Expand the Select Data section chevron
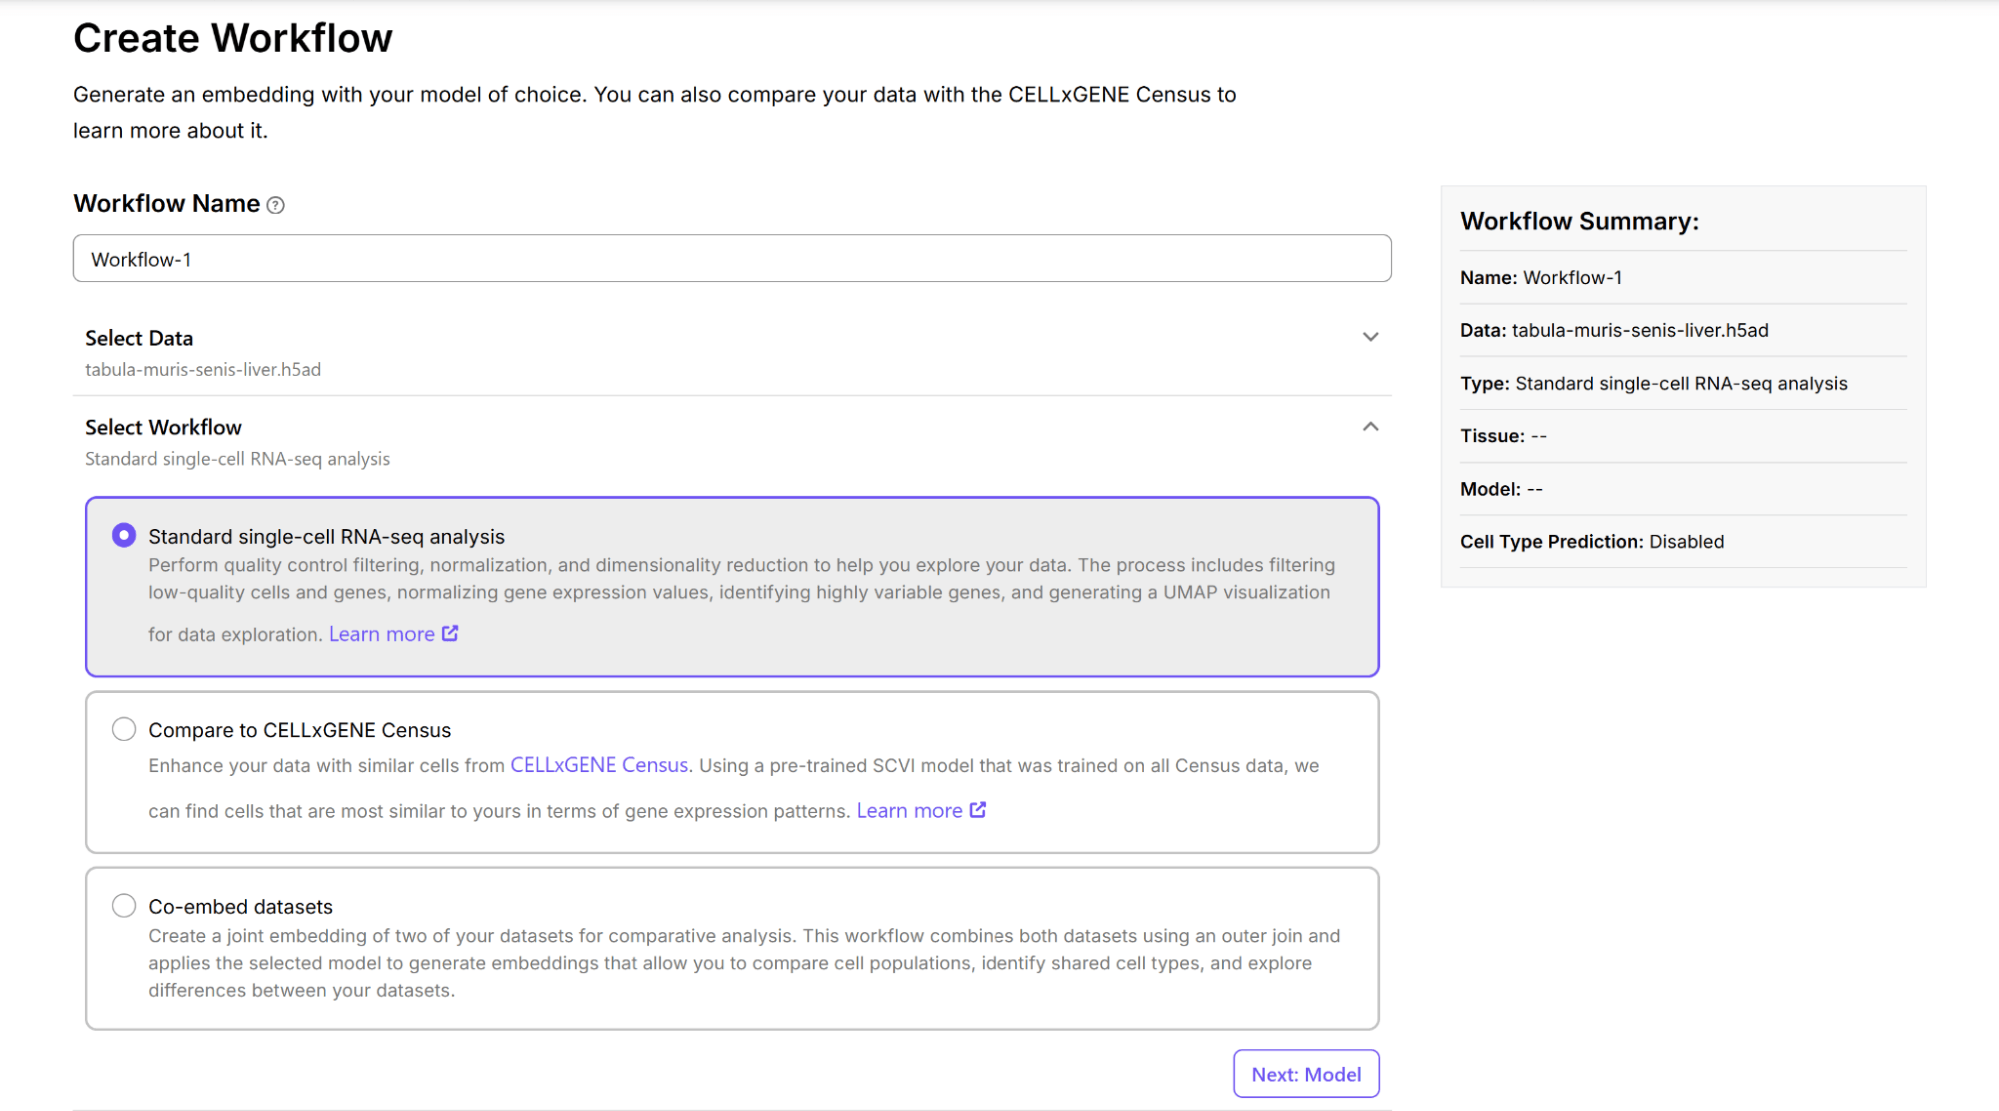 tap(1370, 337)
